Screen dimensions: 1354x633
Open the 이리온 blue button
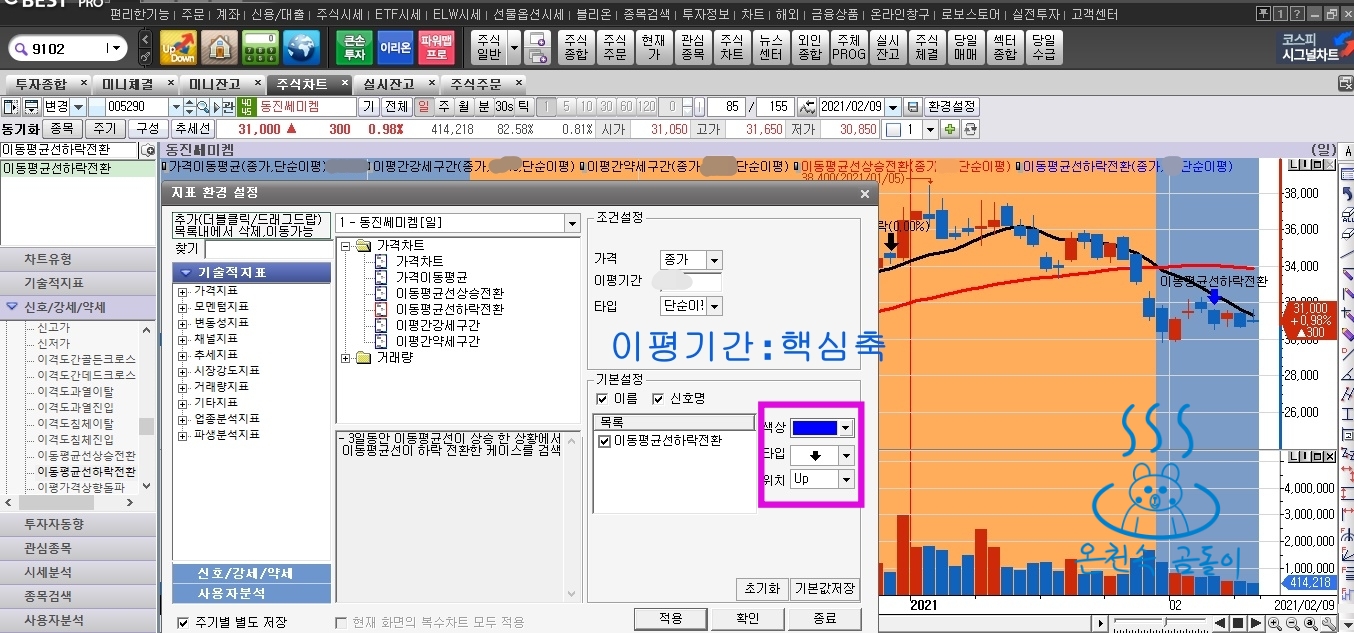[395, 47]
